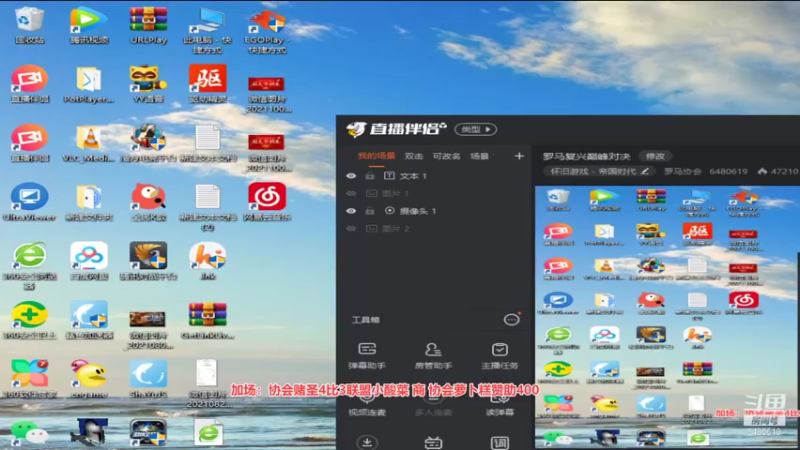The width and height of the screenshot is (800, 450).
Task: Launch YY语音 raccoon icon
Action: pyautogui.click(x=148, y=84)
